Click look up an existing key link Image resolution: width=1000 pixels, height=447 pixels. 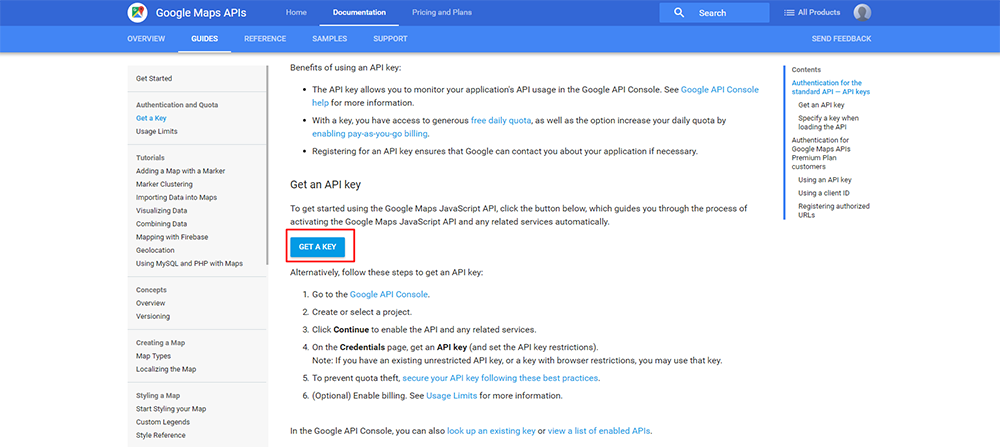tap(491, 431)
